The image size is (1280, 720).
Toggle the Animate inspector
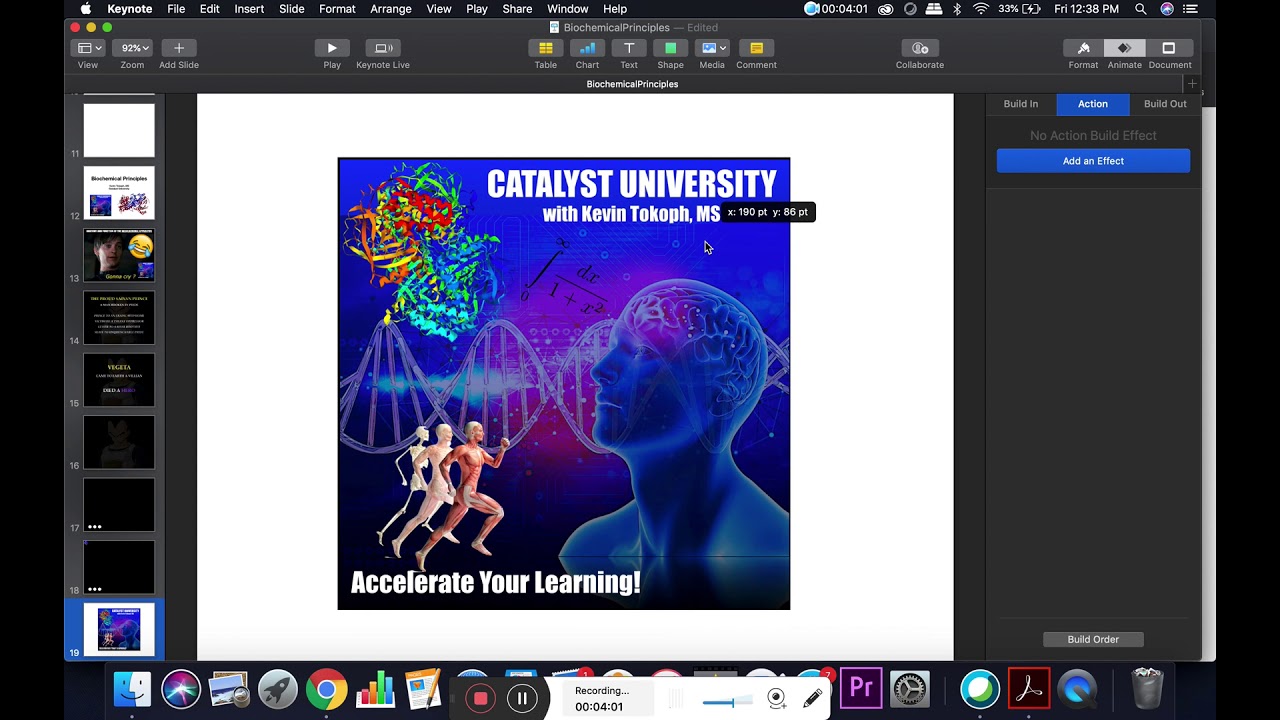pos(1125,48)
